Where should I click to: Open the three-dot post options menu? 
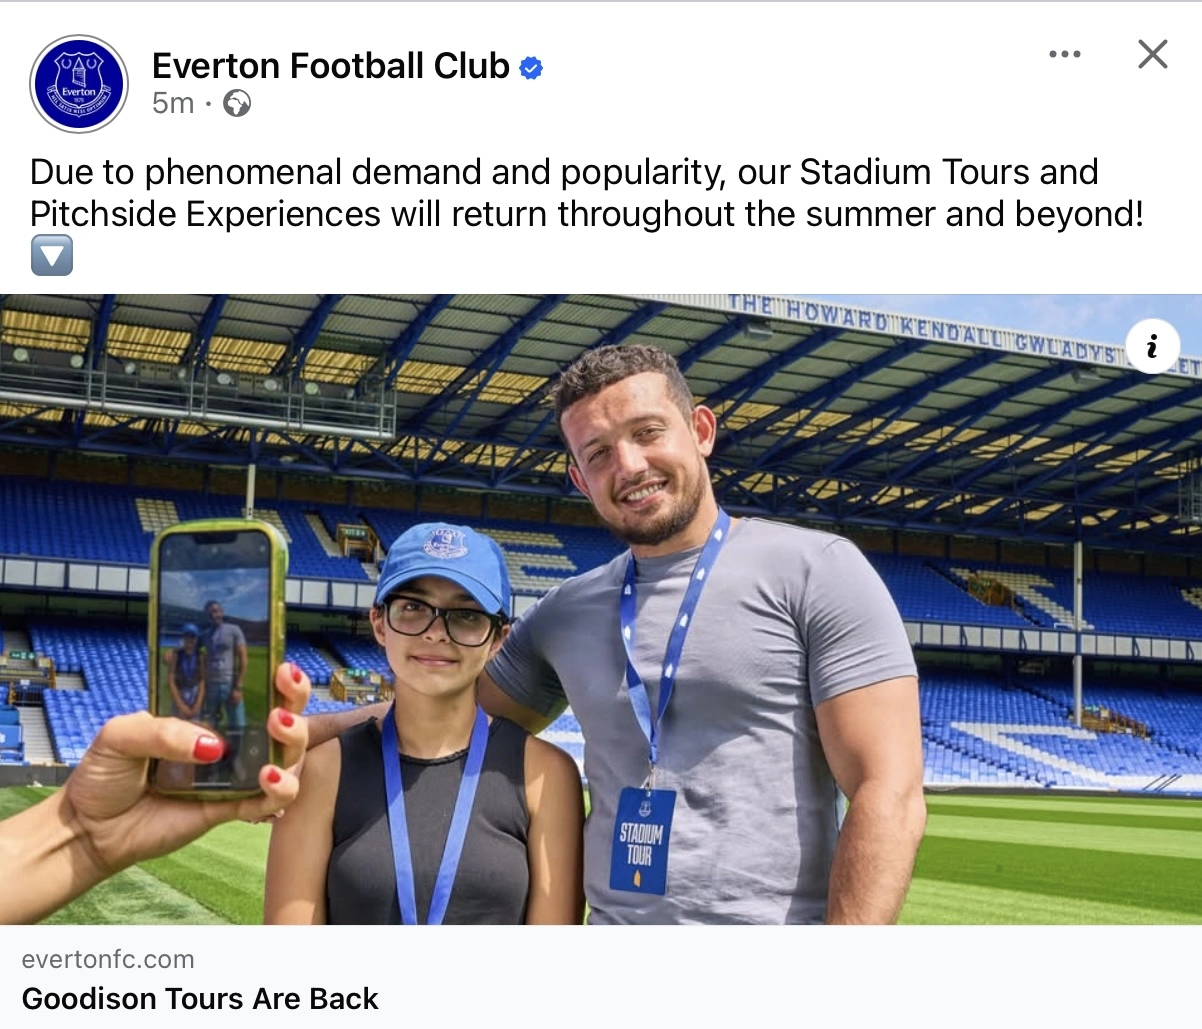point(1064,54)
